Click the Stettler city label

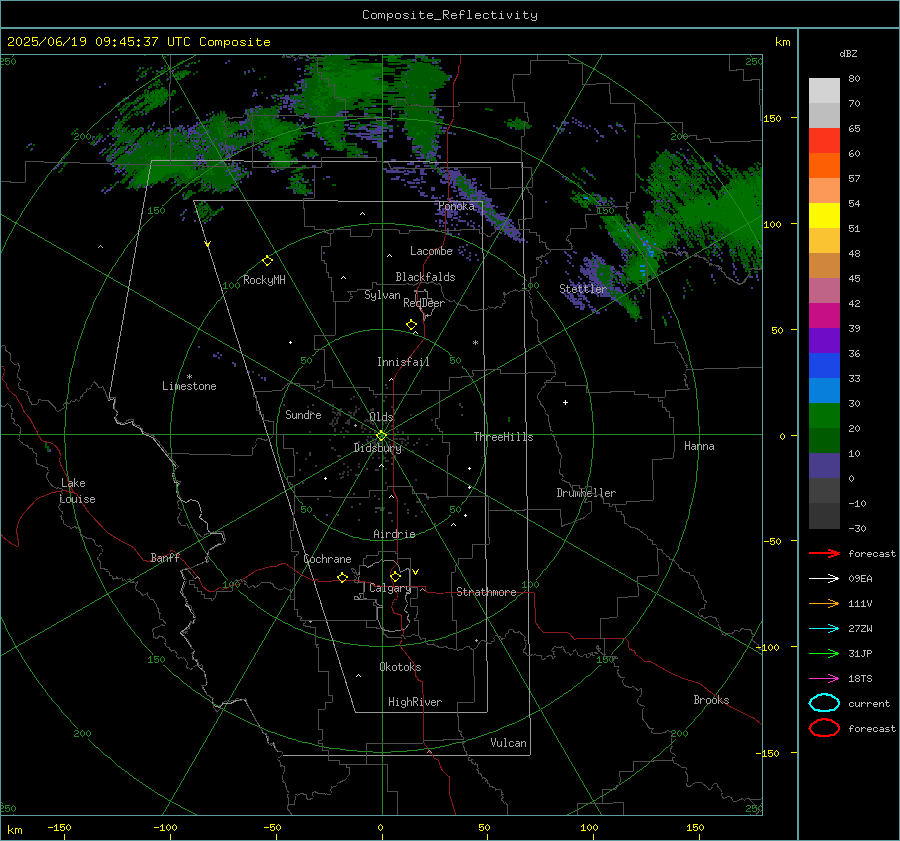click(583, 289)
